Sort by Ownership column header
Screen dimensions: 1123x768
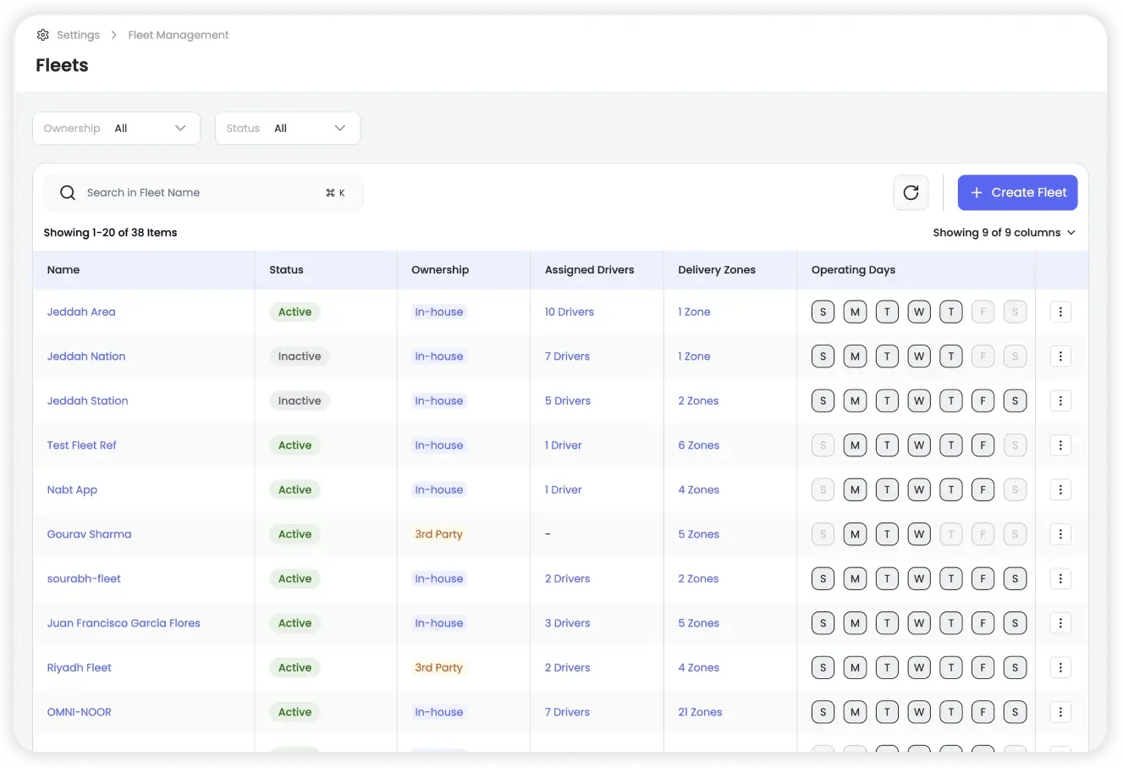(440, 269)
